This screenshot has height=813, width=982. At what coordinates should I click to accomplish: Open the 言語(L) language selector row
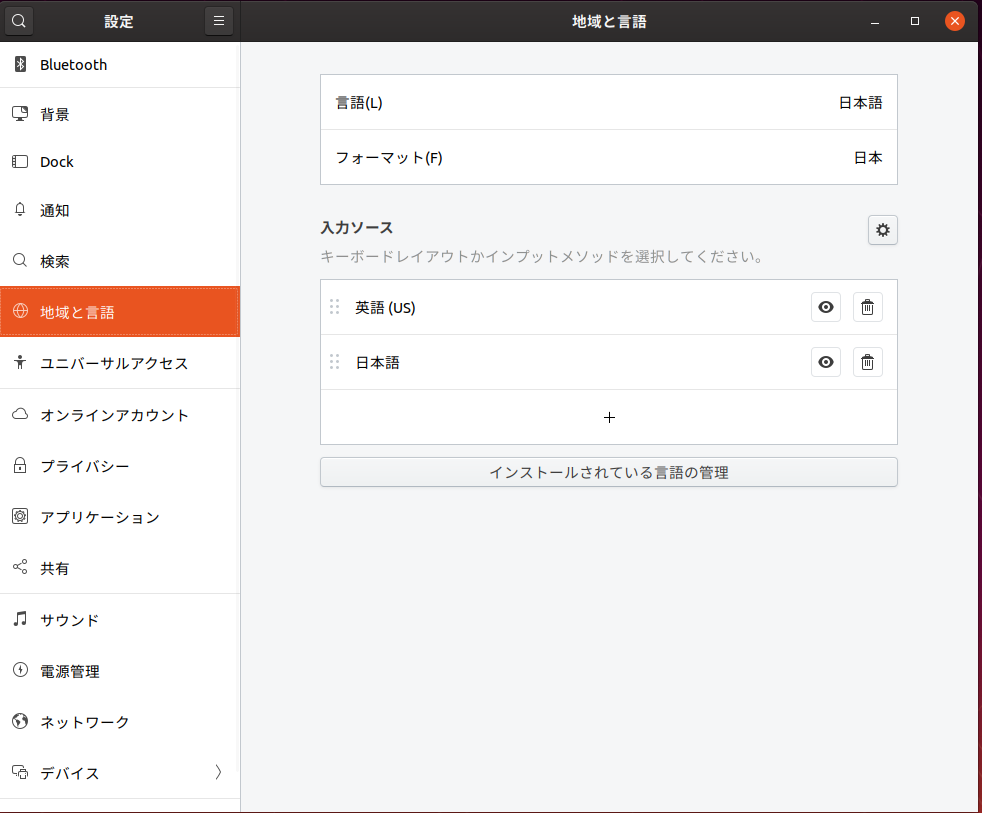pos(609,102)
